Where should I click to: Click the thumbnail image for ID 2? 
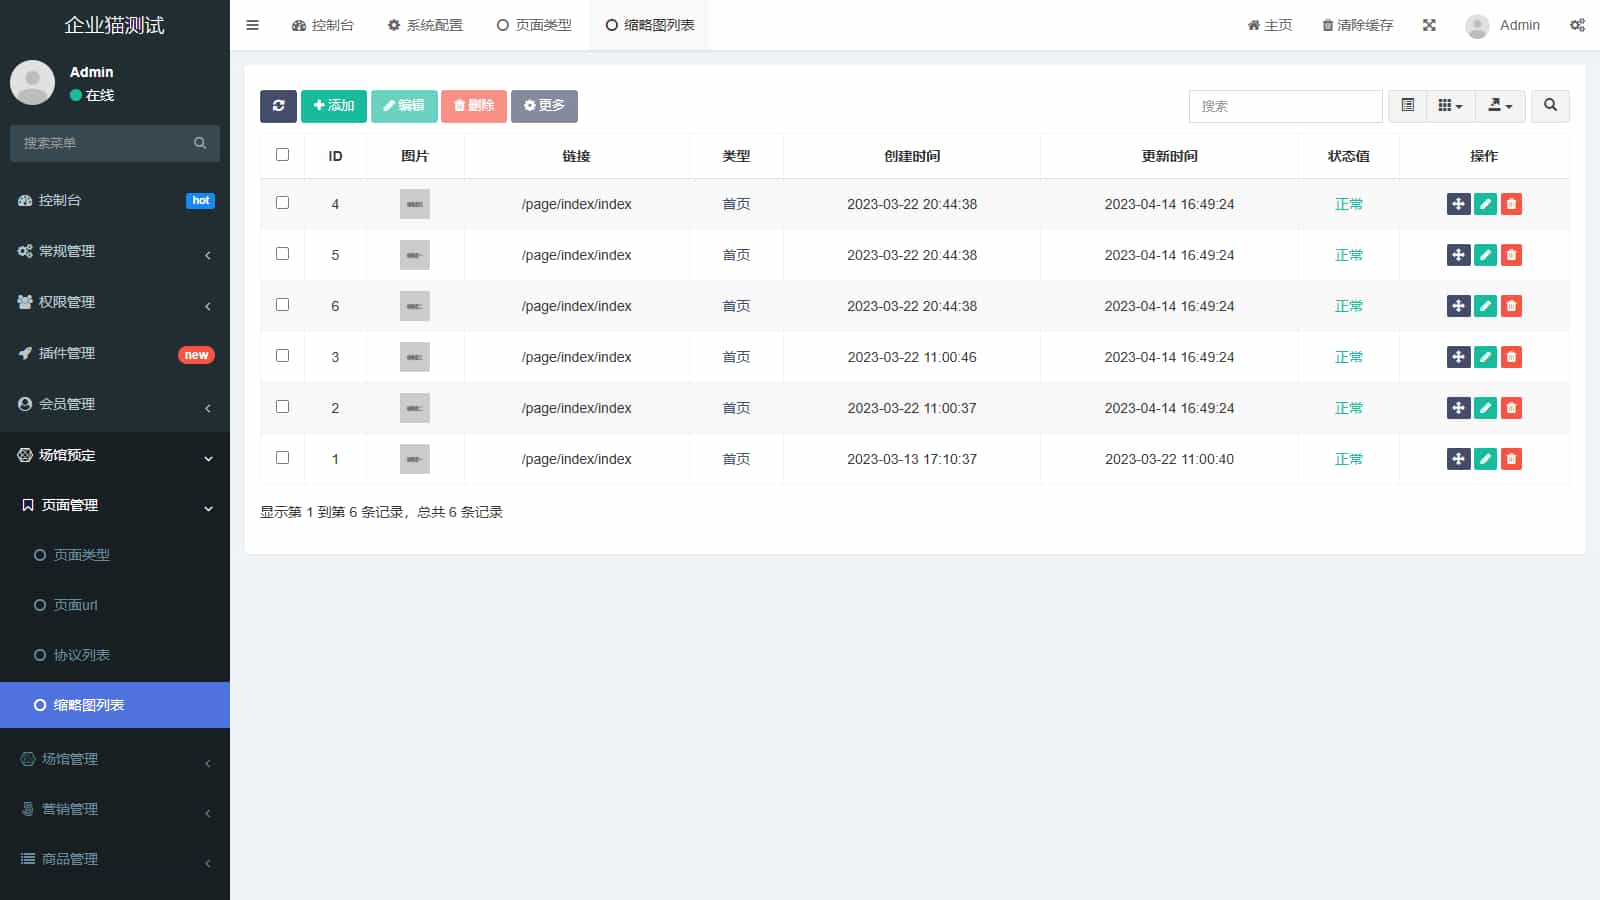pos(414,408)
